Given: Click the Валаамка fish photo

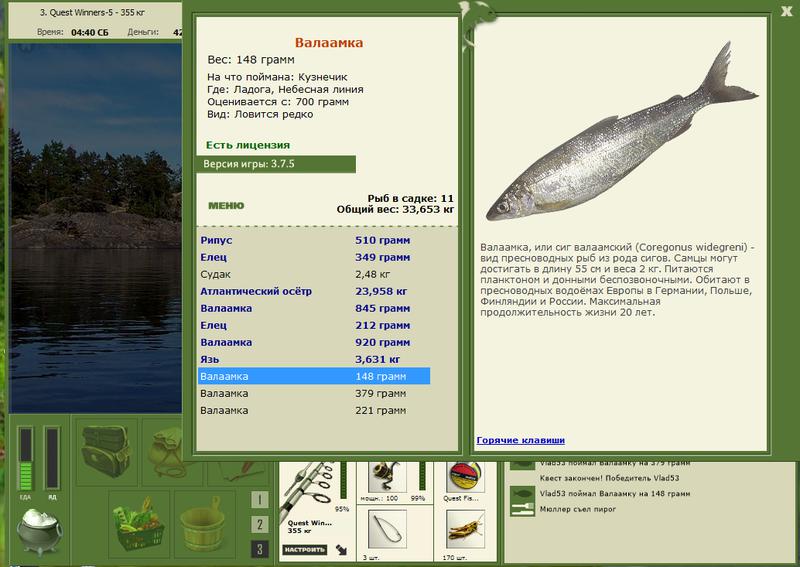Looking at the screenshot, I should 621,133.
